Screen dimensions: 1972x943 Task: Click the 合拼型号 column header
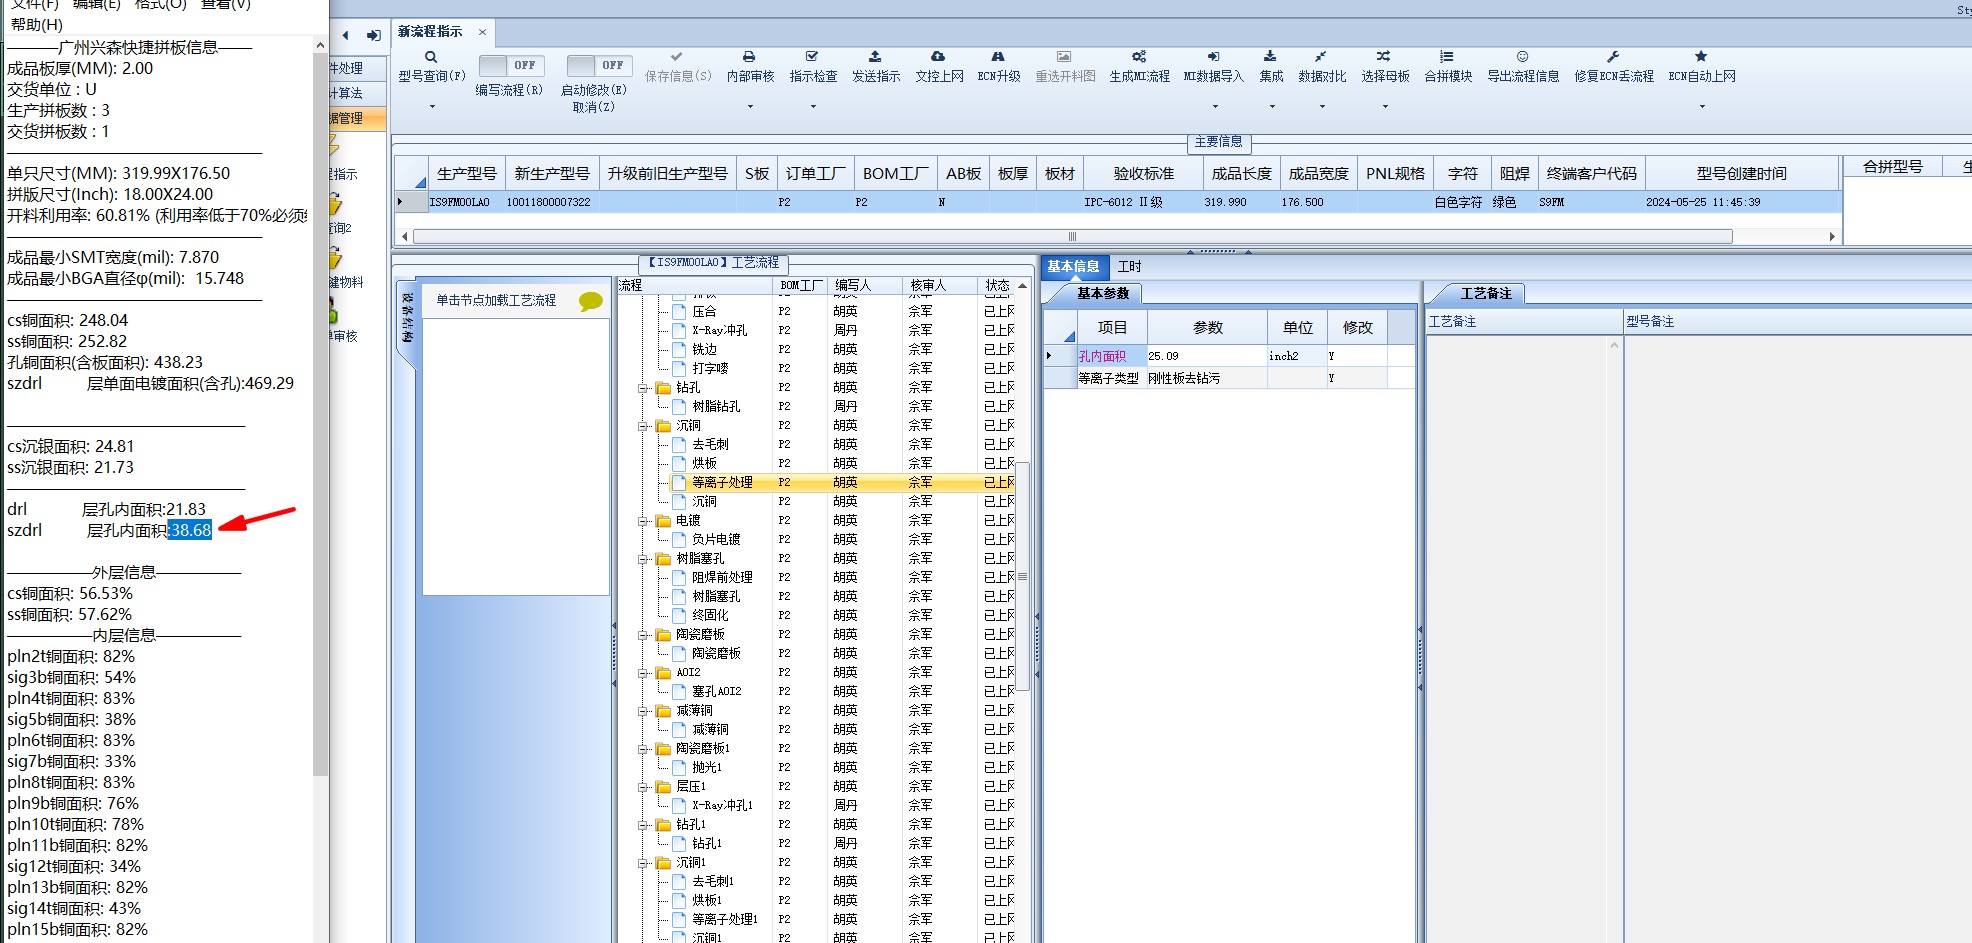tap(1893, 166)
